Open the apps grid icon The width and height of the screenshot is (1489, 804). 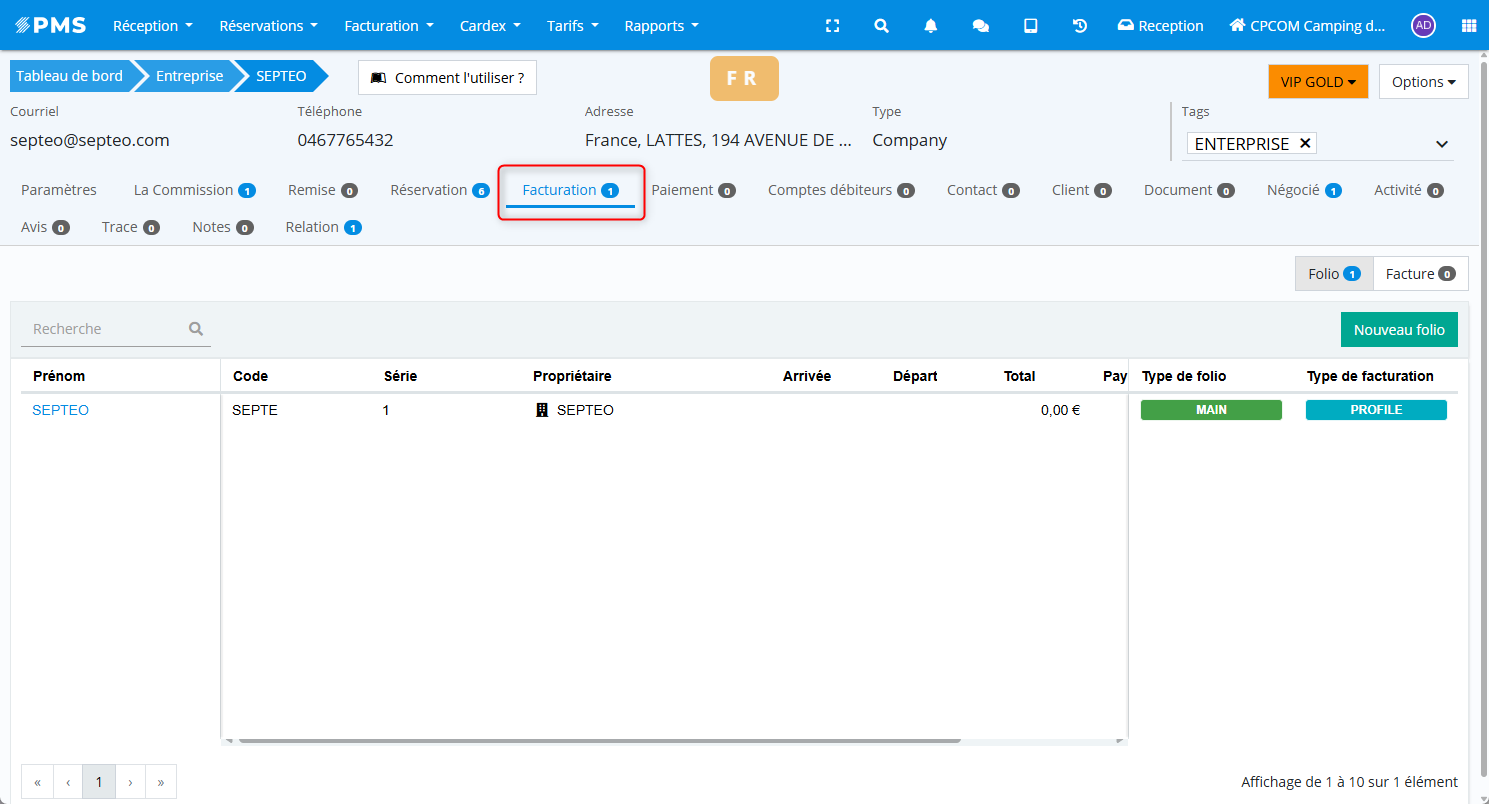(x=1468, y=26)
